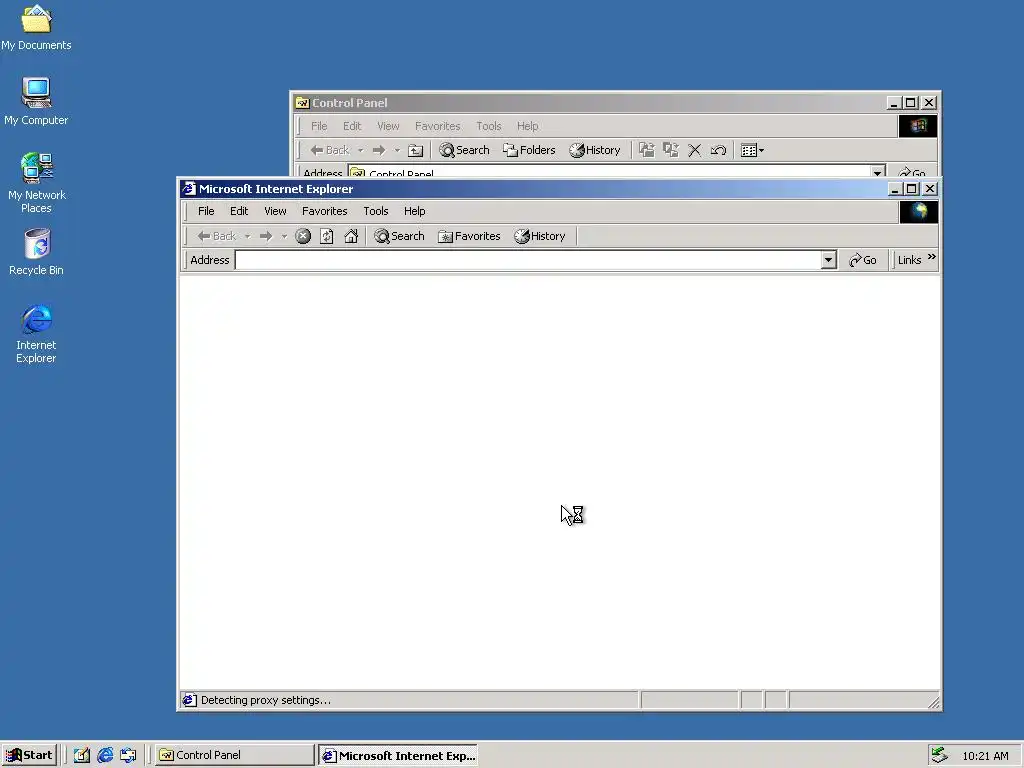
Task: Open View menu in Internet Explorer
Action: click(x=275, y=211)
